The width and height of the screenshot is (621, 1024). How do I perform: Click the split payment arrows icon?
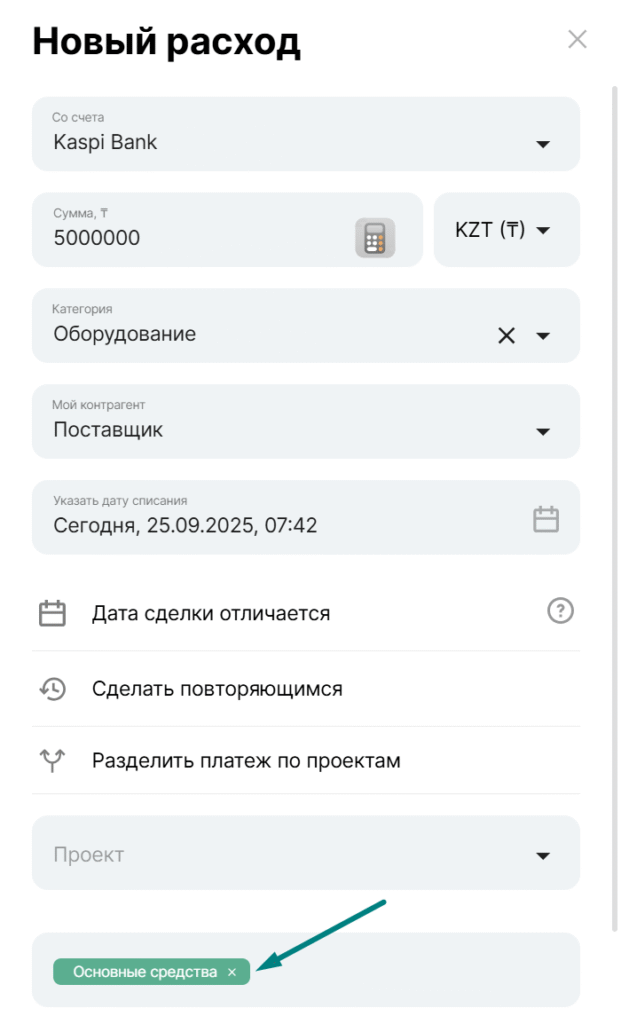click(x=52, y=761)
